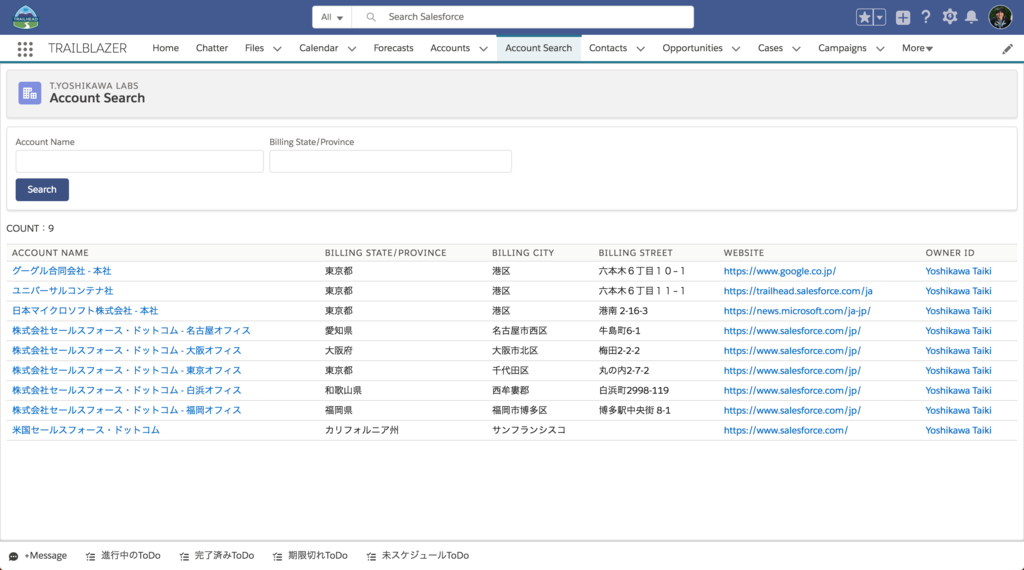Image resolution: width=1024 pixels, height=570 pixels.
Task: Open the All search scope dropdown
Action: 332,17
